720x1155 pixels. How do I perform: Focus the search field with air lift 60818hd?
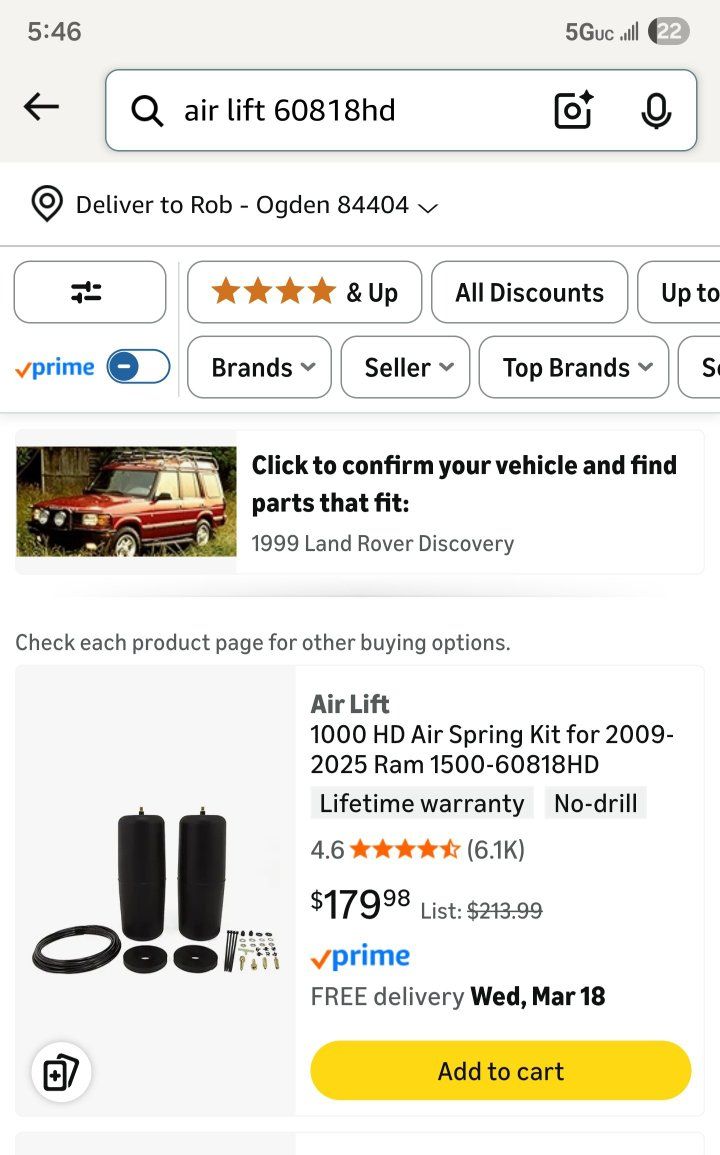coord(350,110)
